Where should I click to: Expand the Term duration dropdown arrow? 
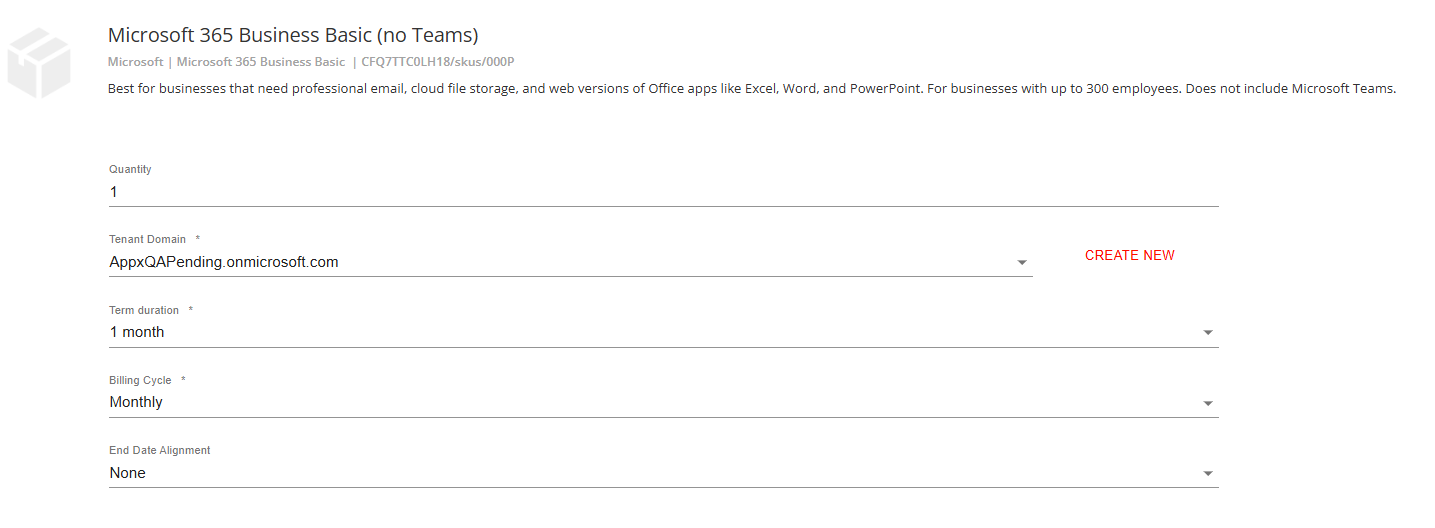pos(1208,333)
